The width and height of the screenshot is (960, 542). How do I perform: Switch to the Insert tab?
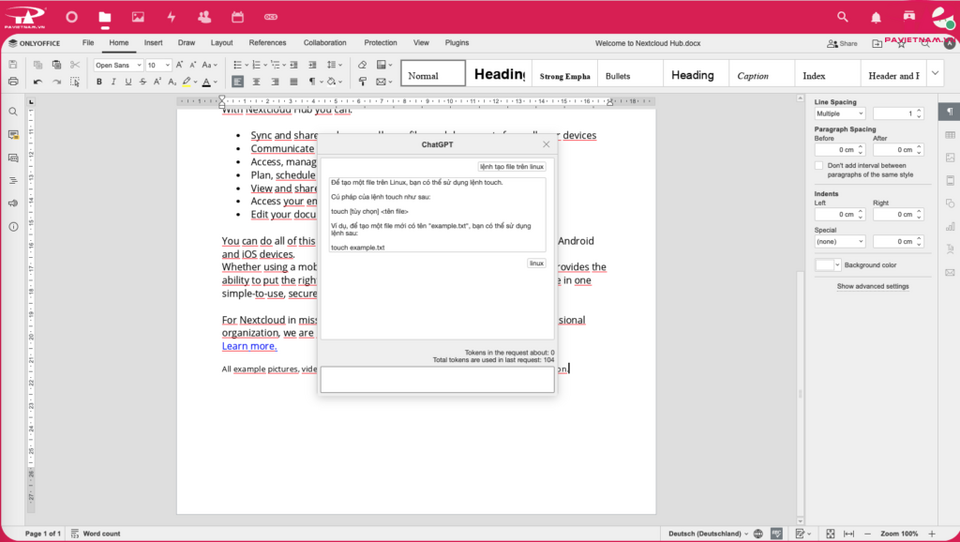153,43
